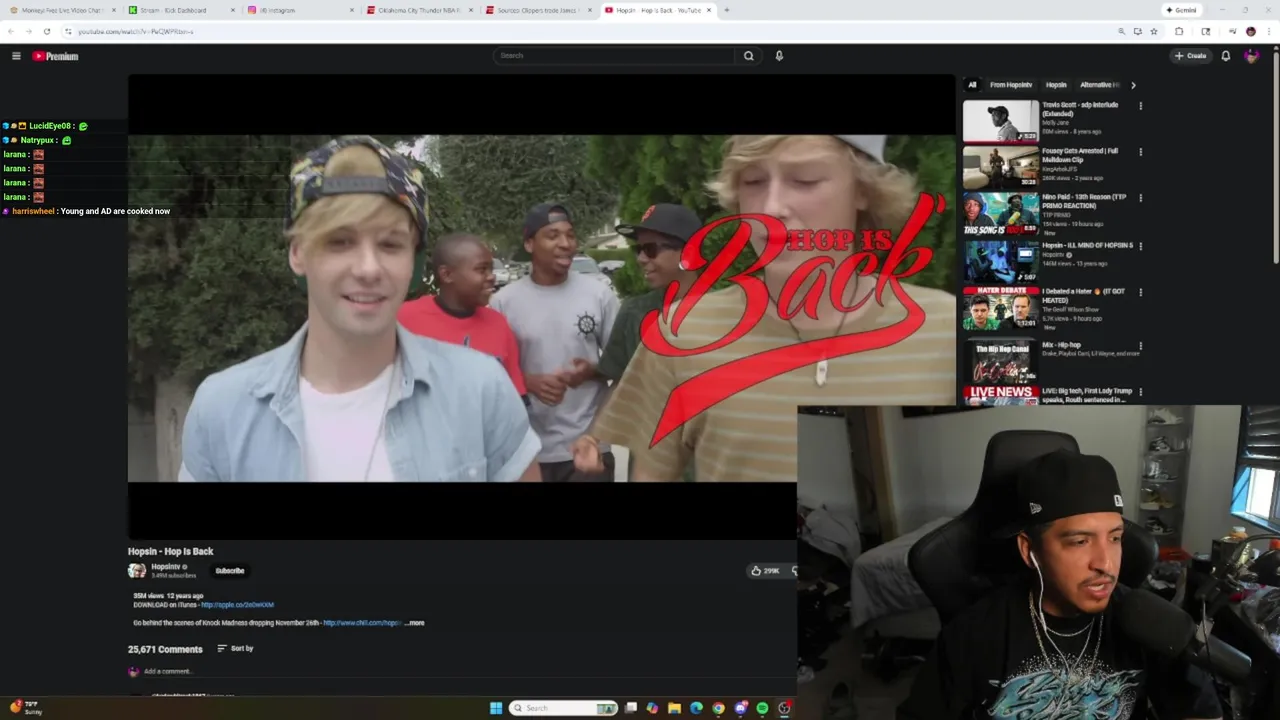
Task: Open options for Travis Scott video
Action: (x=1140, y=106)
